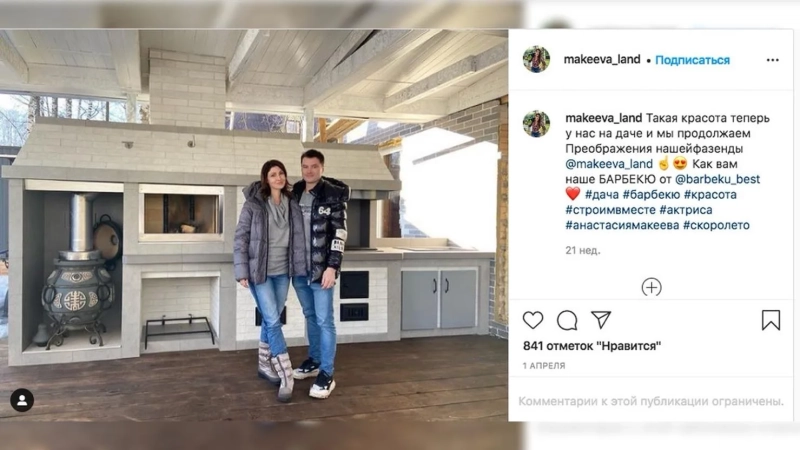Browse the #дача hashtag
The image size is (800, 450).
[602, 194]
